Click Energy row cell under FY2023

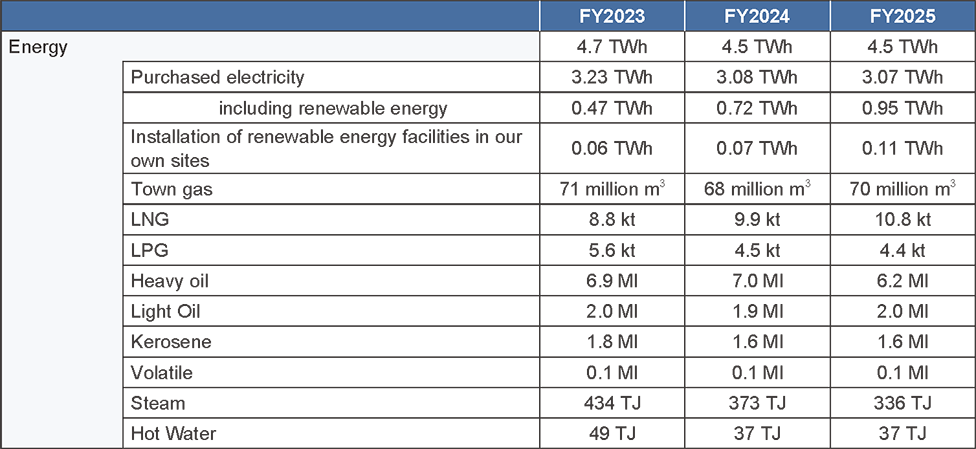coord(612,46)
